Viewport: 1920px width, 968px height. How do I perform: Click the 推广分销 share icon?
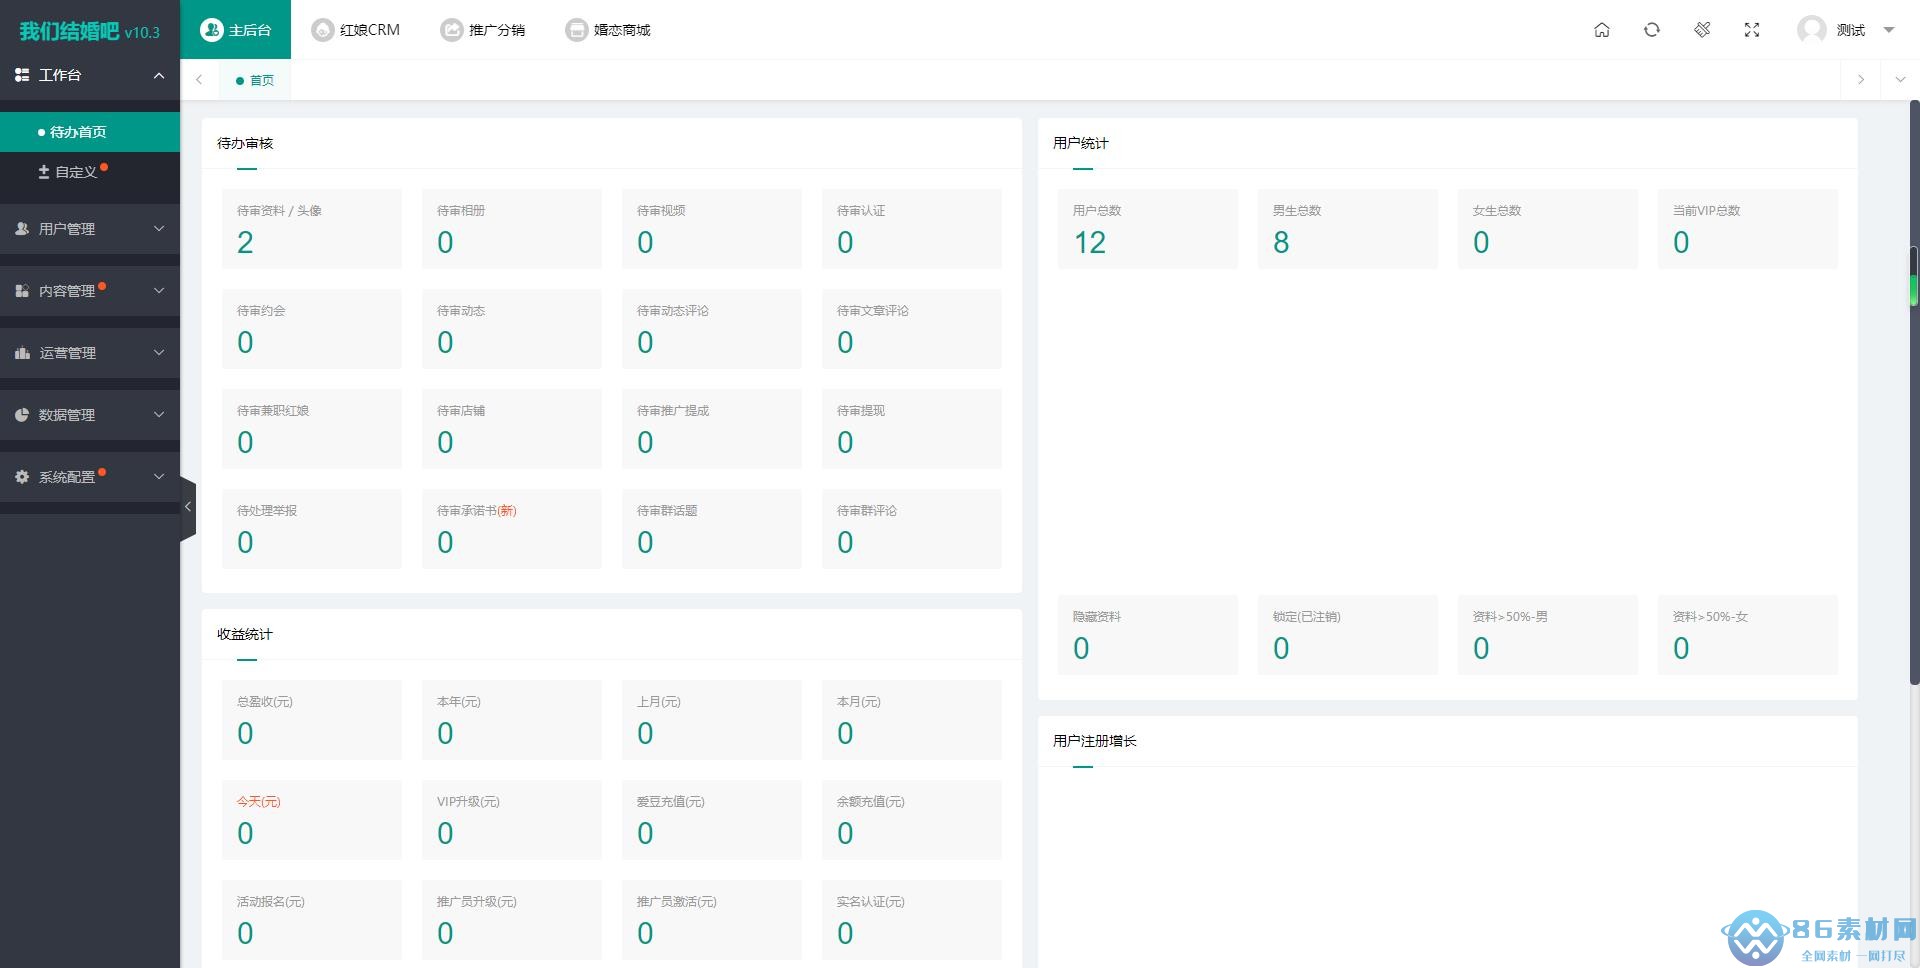[452, 30]
